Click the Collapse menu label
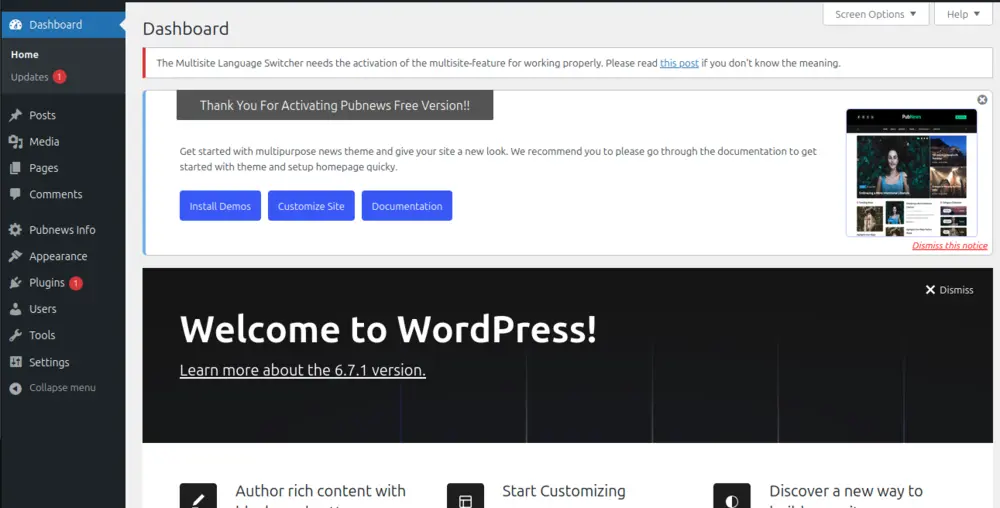Image resolution: width=1000 pixels, height=508 pixels. point(62,388)
